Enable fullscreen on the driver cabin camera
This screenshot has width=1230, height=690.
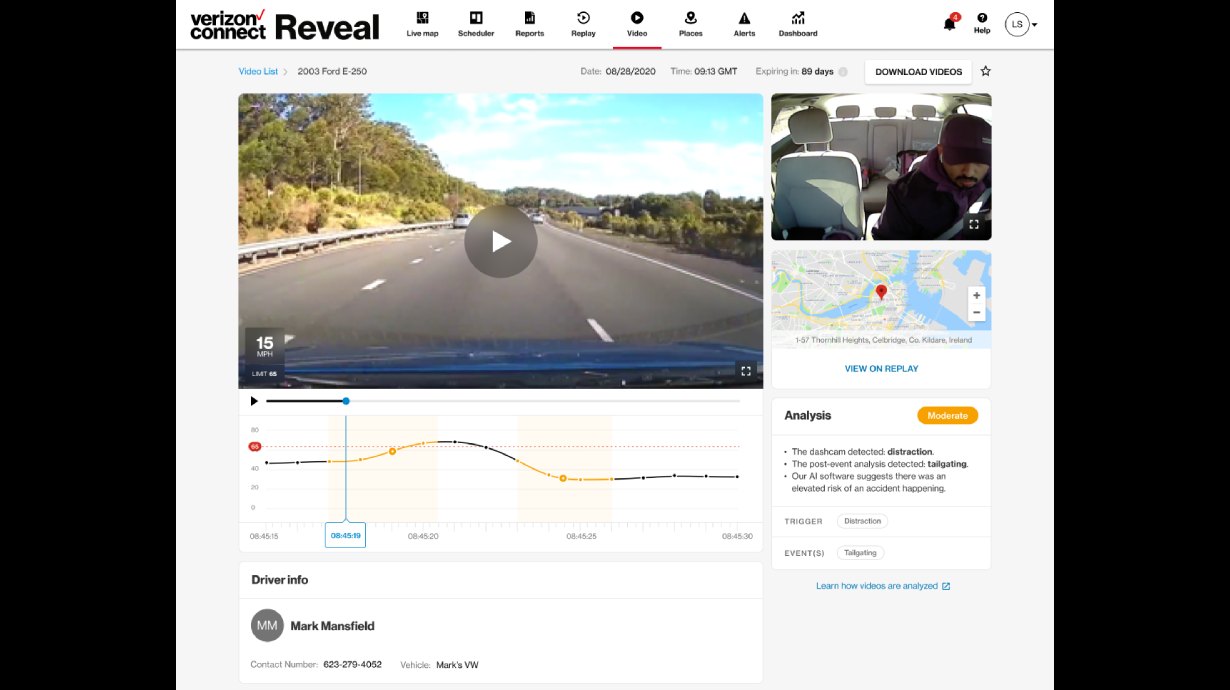click(x=973, y=224)
